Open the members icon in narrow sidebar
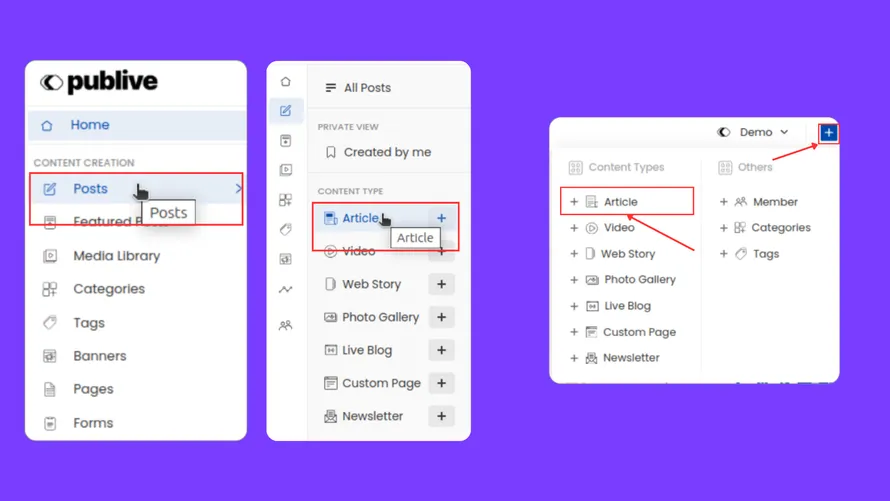The height and width of the screenshot is (501, 890). tap(286, 325)
